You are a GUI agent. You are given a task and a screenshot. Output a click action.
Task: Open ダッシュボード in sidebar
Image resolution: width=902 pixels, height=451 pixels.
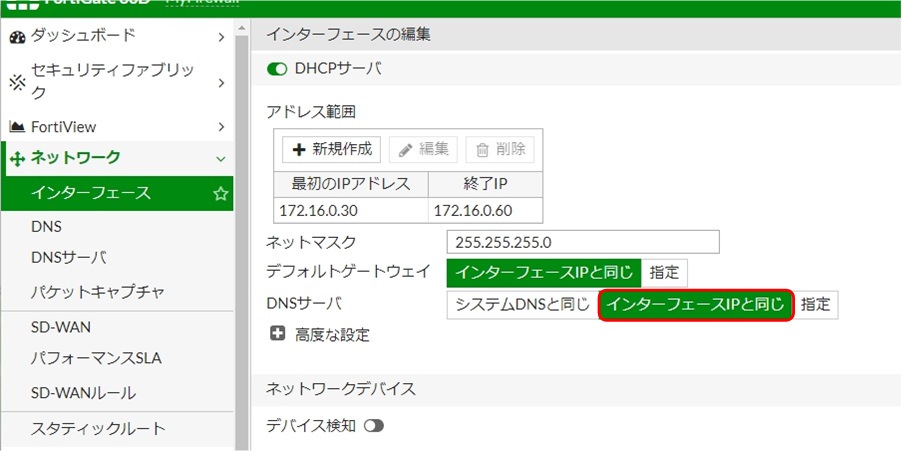[83, 36]
